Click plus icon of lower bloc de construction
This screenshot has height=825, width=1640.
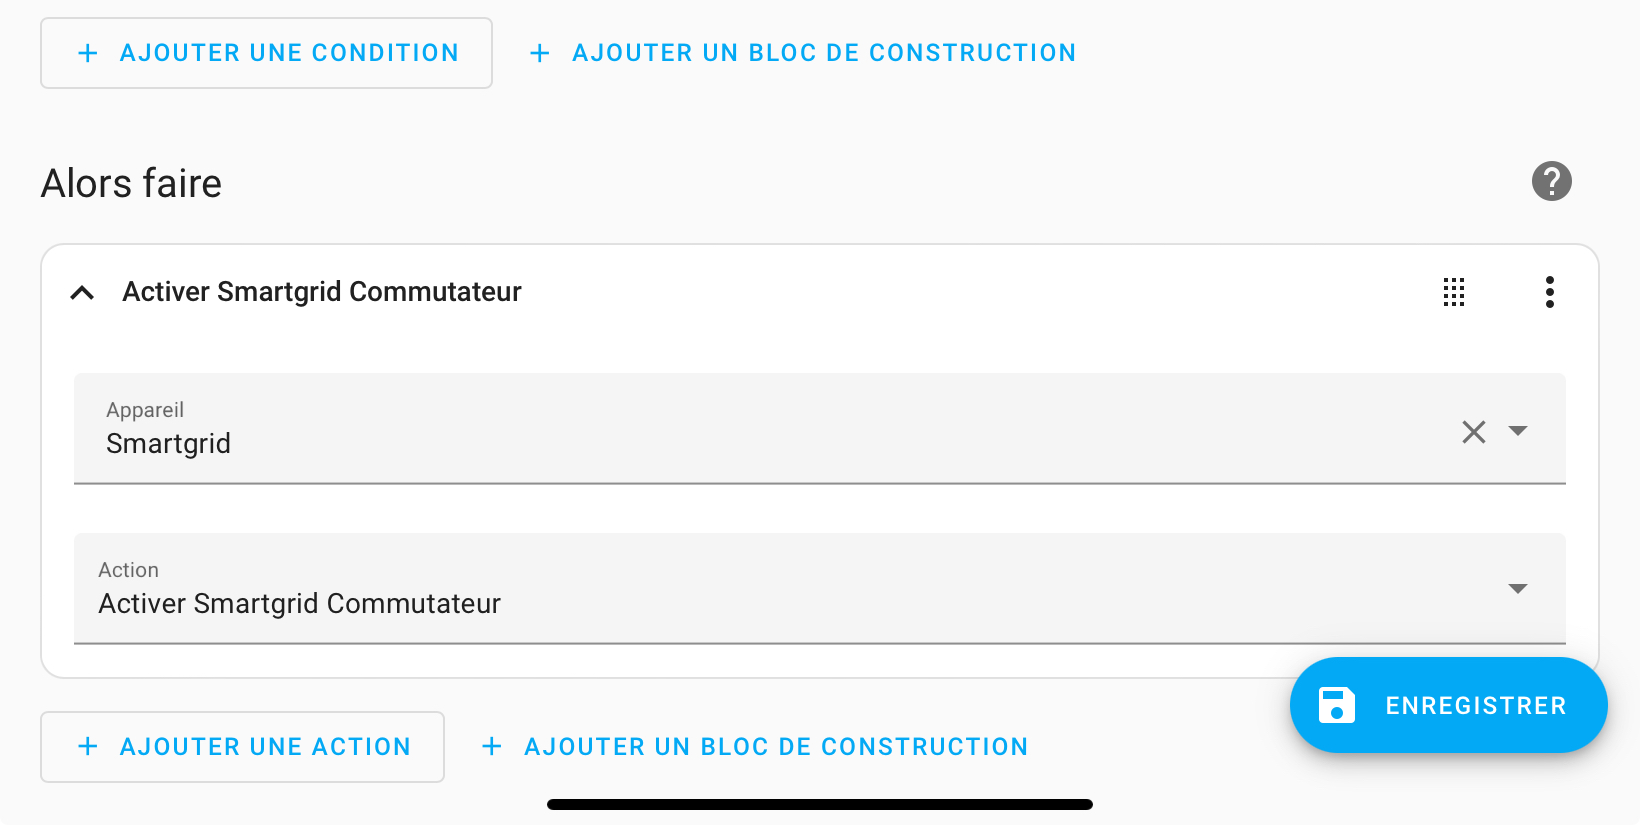click(492, 746)
